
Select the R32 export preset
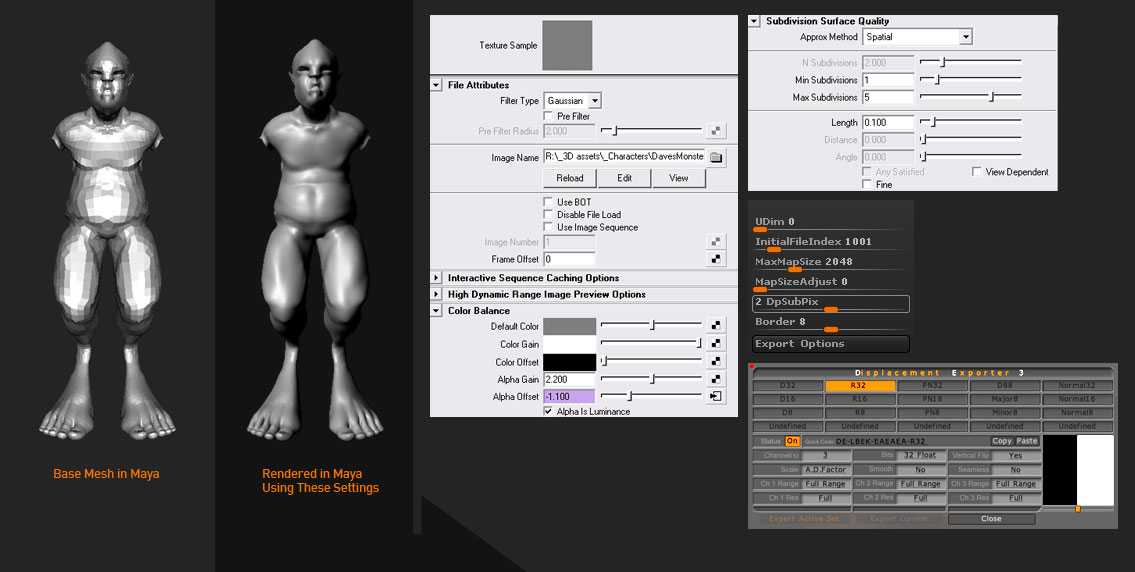point(860,386)
